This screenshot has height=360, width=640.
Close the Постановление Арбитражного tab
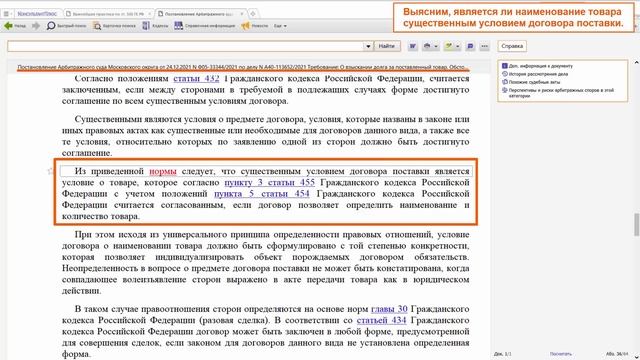(242, 13)
